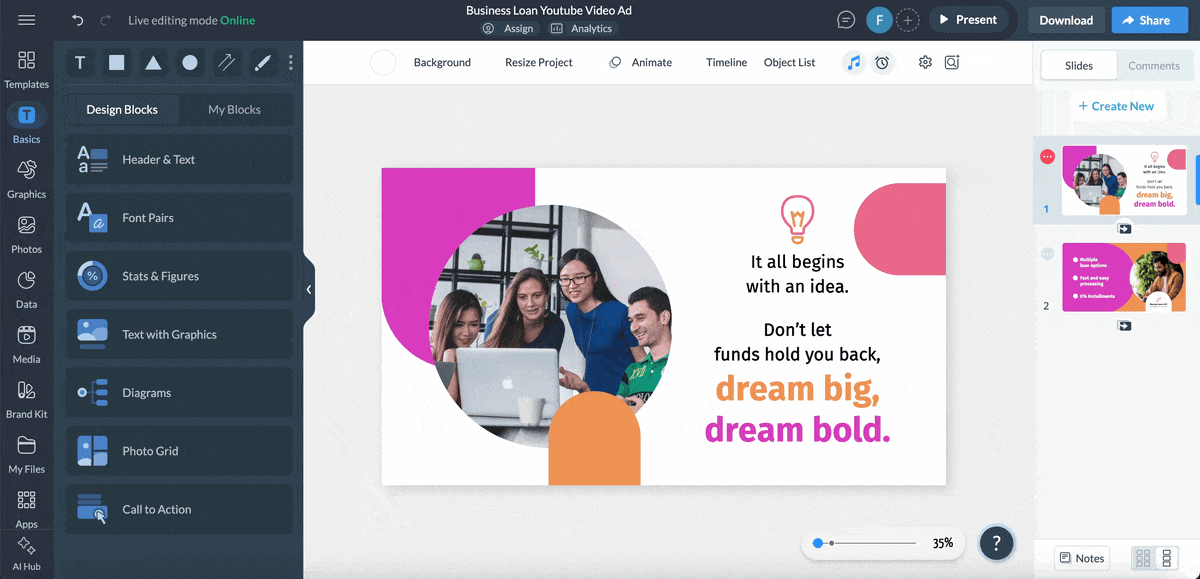This screenshot has width=1200, height=579.
Task: Open more shape tools three-dot menu
Action: pos(291,63)
